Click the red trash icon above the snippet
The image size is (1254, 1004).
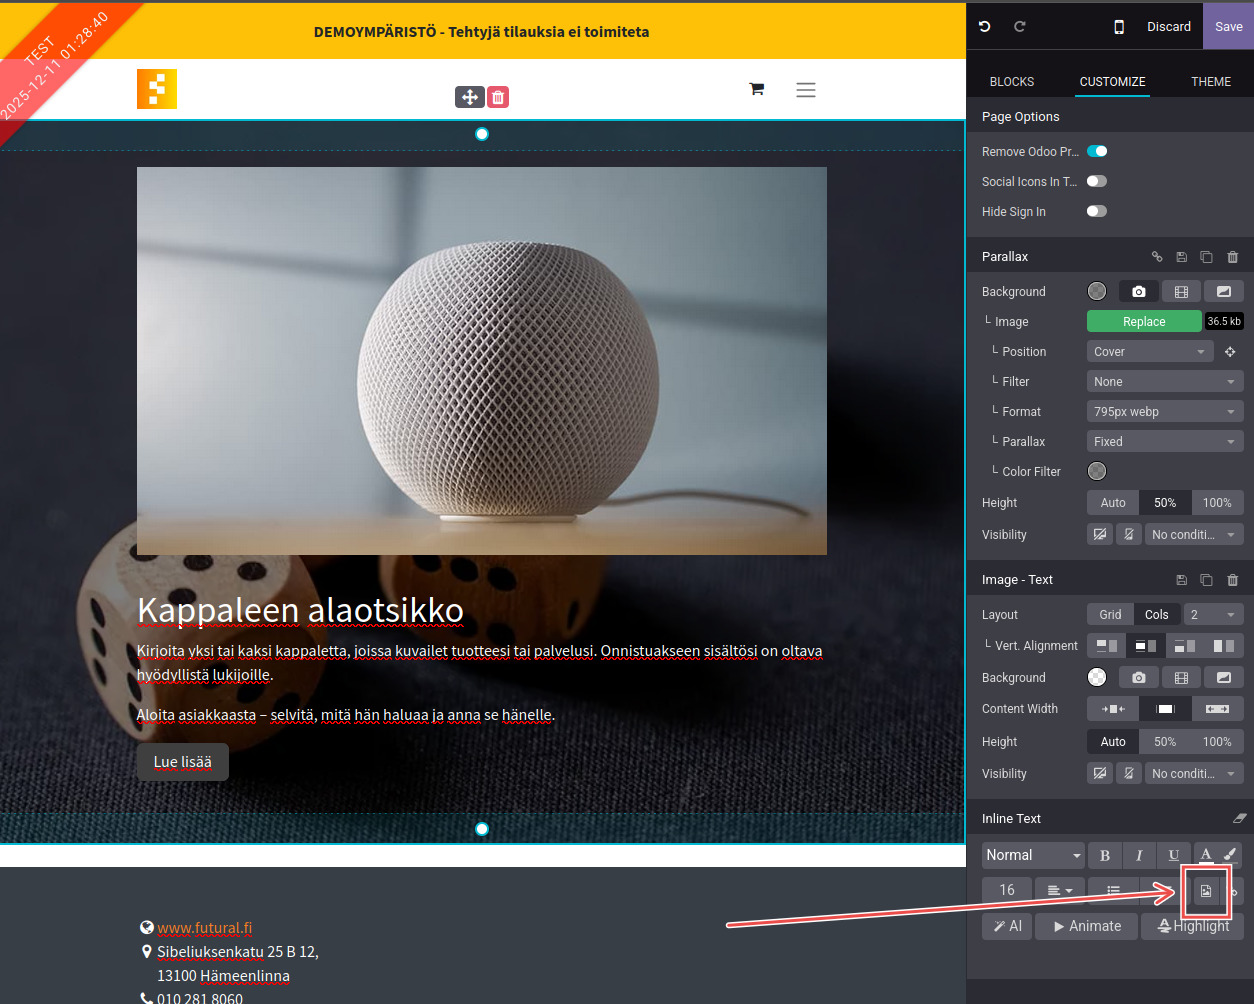tap(498, 97)
